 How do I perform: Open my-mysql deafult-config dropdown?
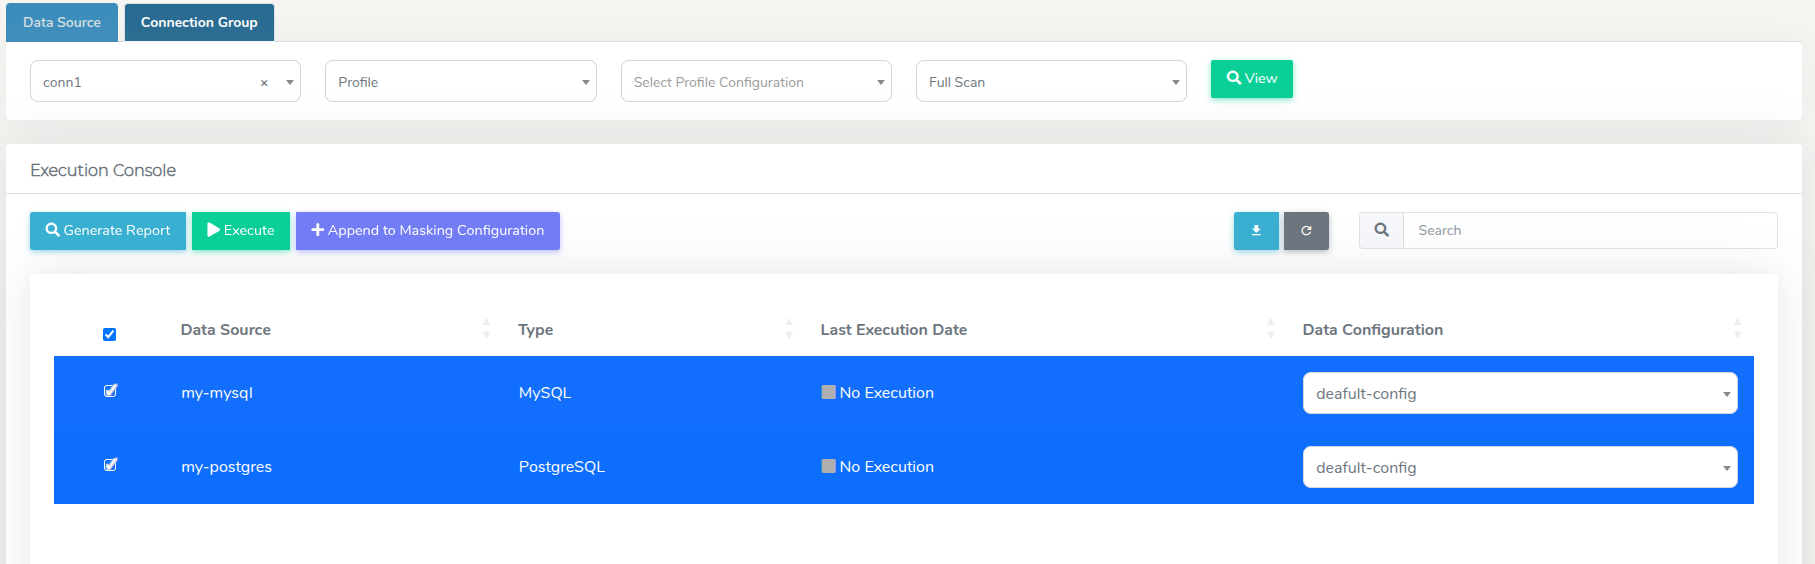click(x=1519, y=394)
